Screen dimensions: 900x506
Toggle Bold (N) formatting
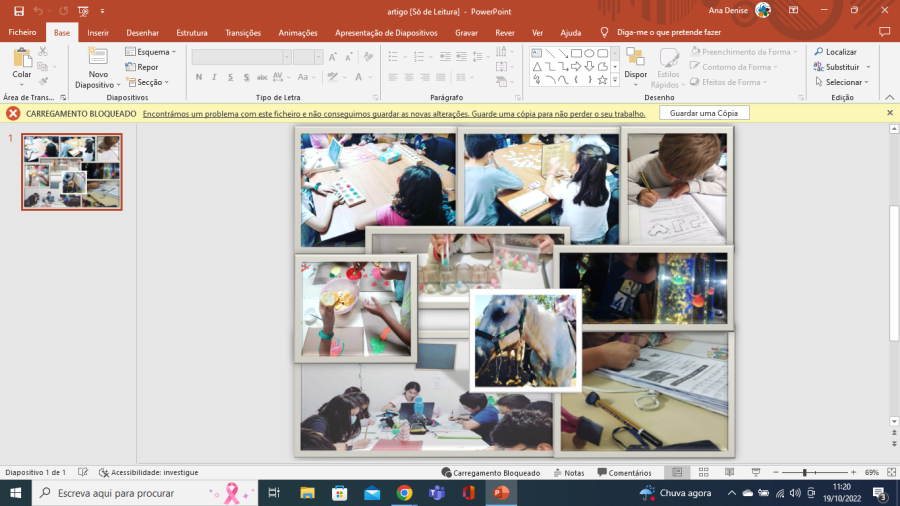pyautogui.click(x=199, y=77)
